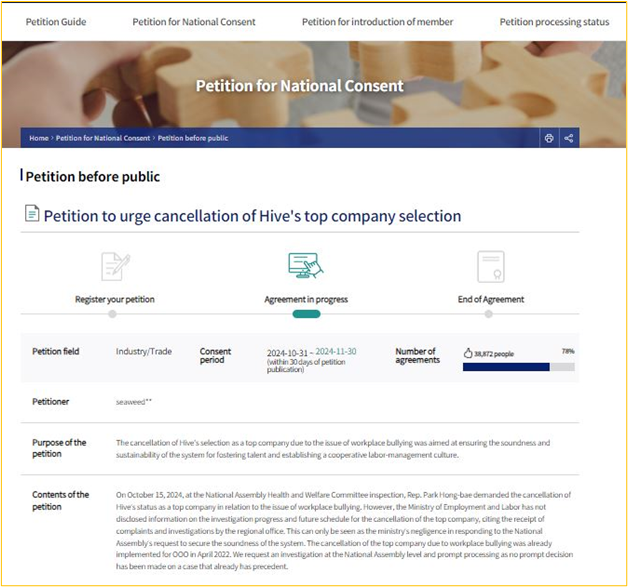The image size is (628, 587).
Task: Select the End of Agreement step dot
Action: tap(489, 314)
